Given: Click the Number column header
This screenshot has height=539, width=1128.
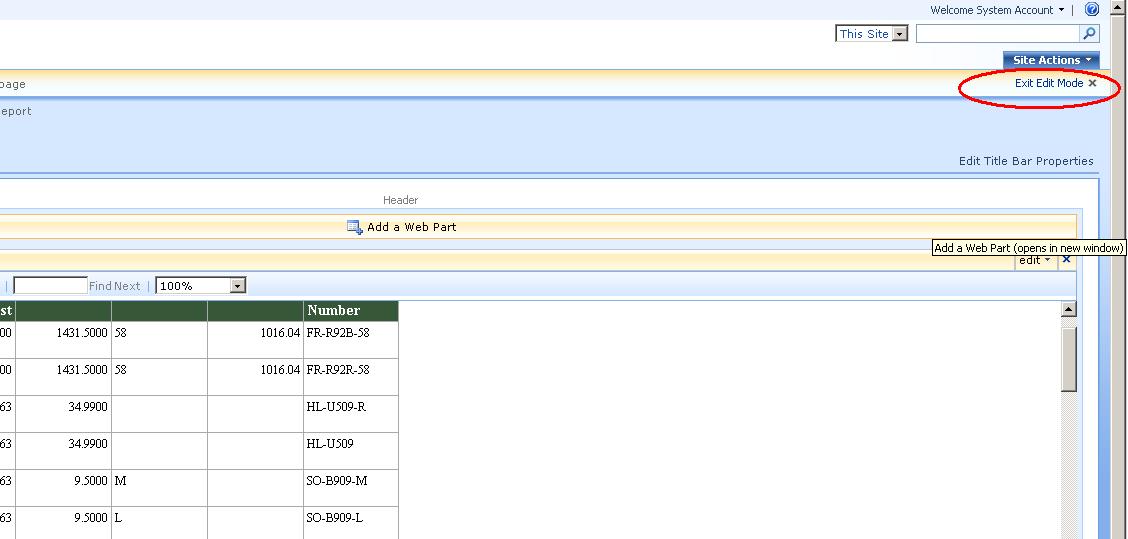Looking at the screenshot, I should 351,311.
